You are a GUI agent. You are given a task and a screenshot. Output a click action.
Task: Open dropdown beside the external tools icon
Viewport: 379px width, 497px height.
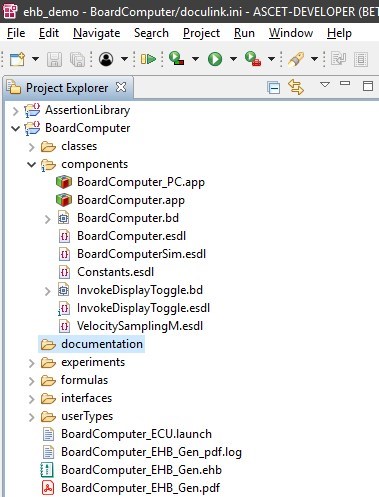[x=272, y=59]
